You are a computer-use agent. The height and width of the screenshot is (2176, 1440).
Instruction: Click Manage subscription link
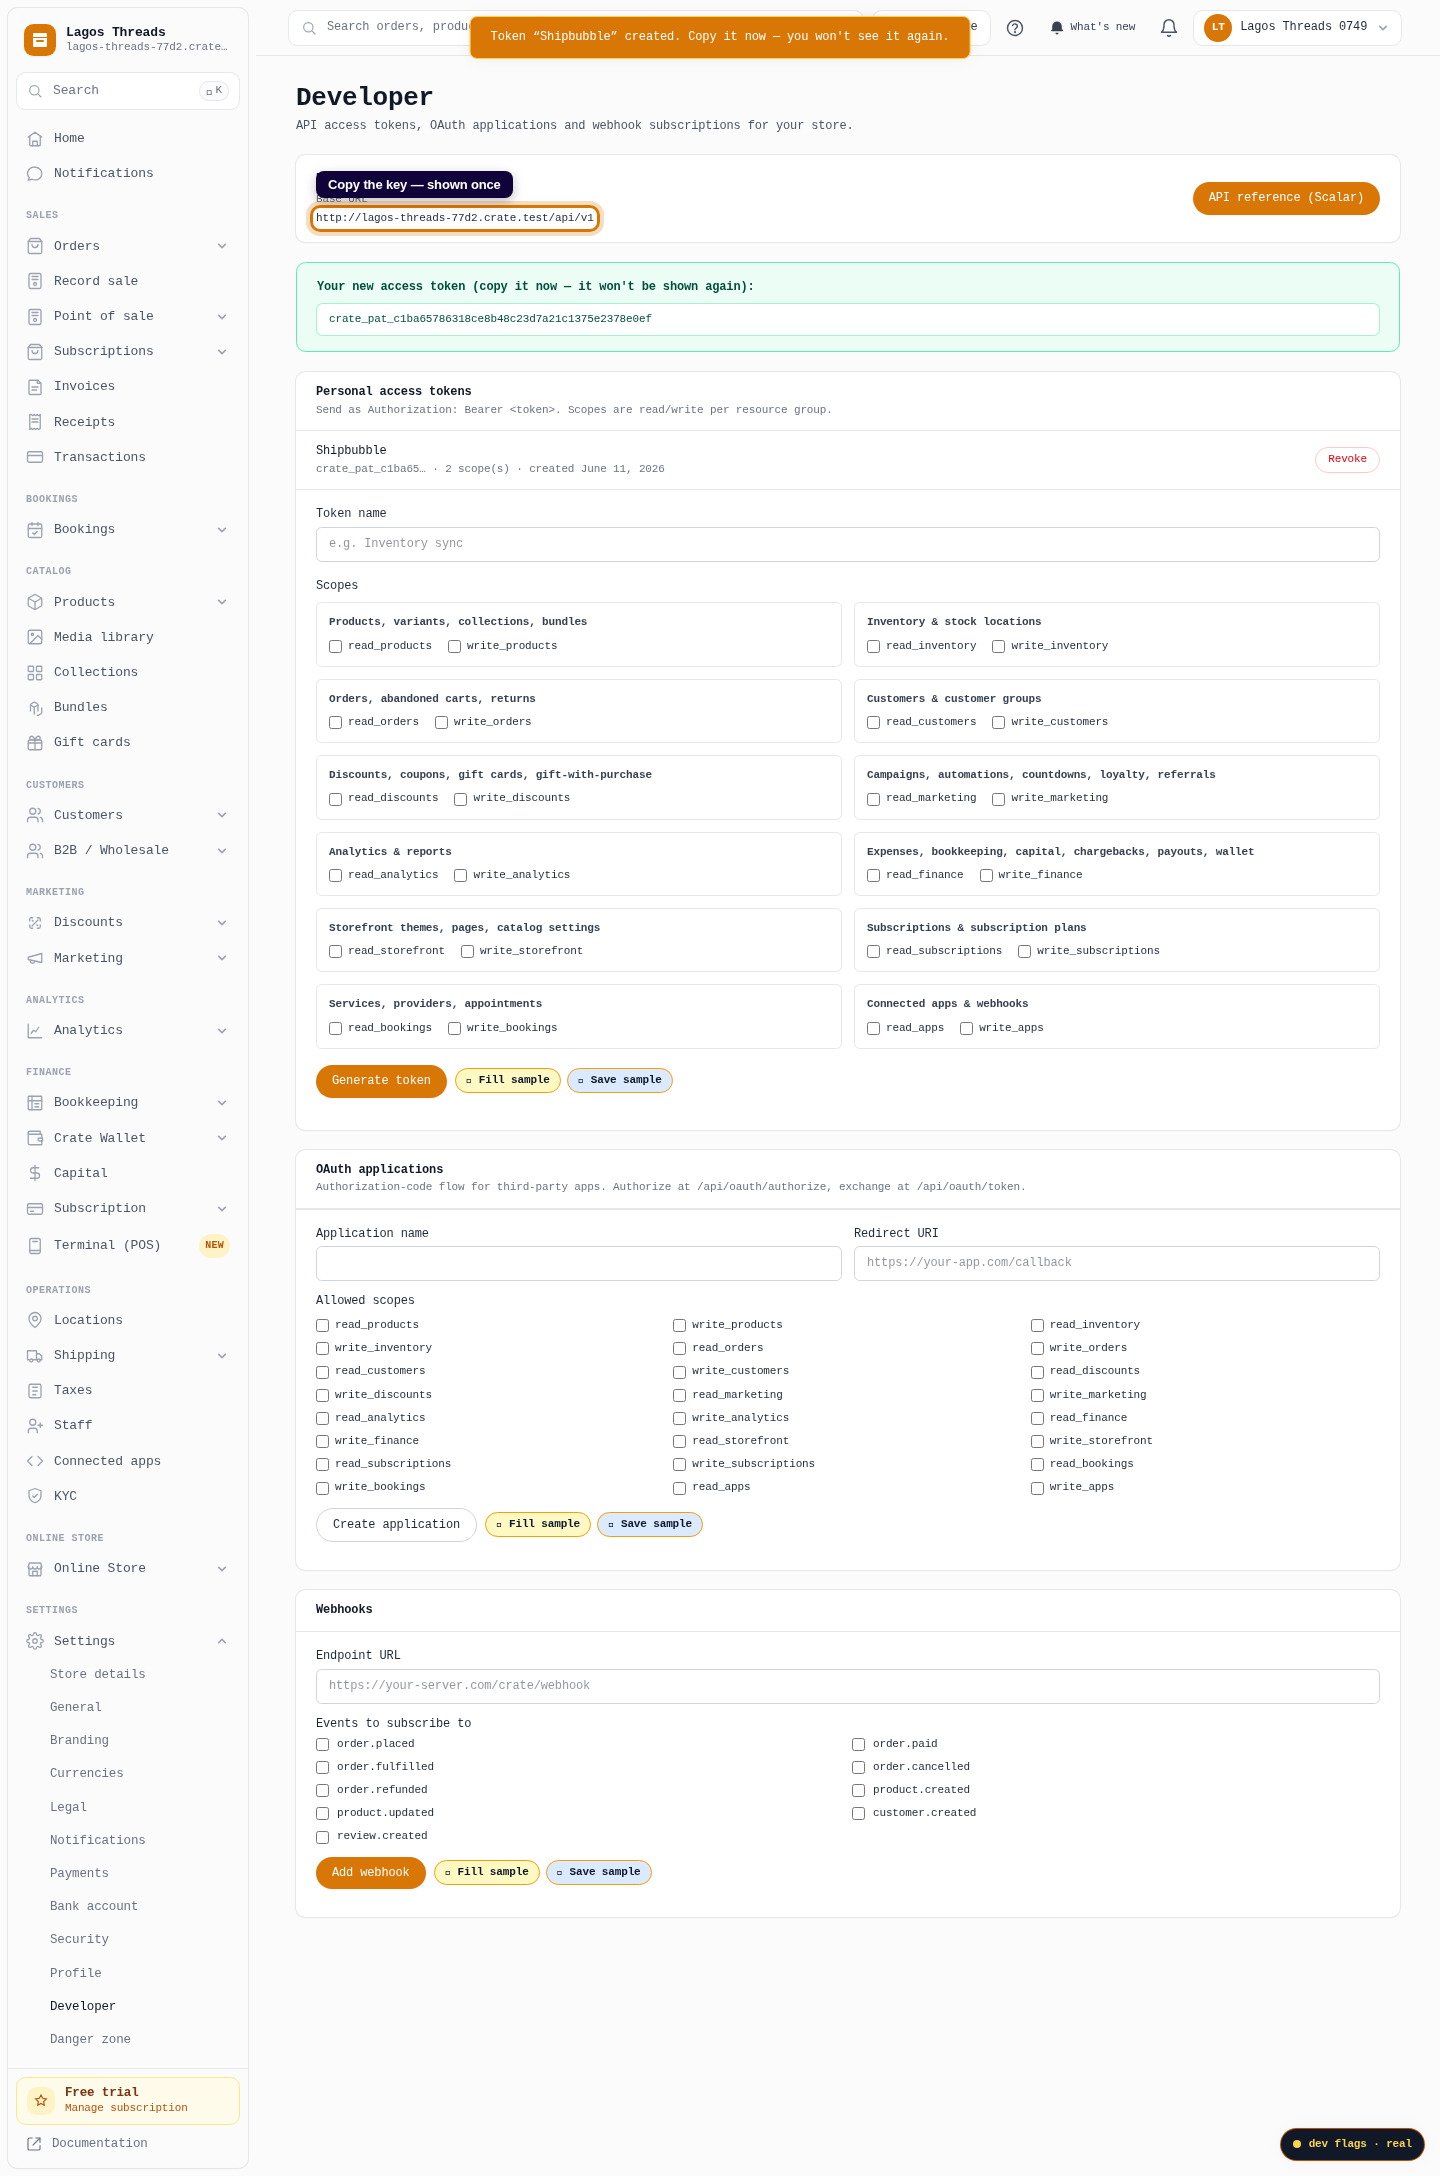click(126, 2108)
